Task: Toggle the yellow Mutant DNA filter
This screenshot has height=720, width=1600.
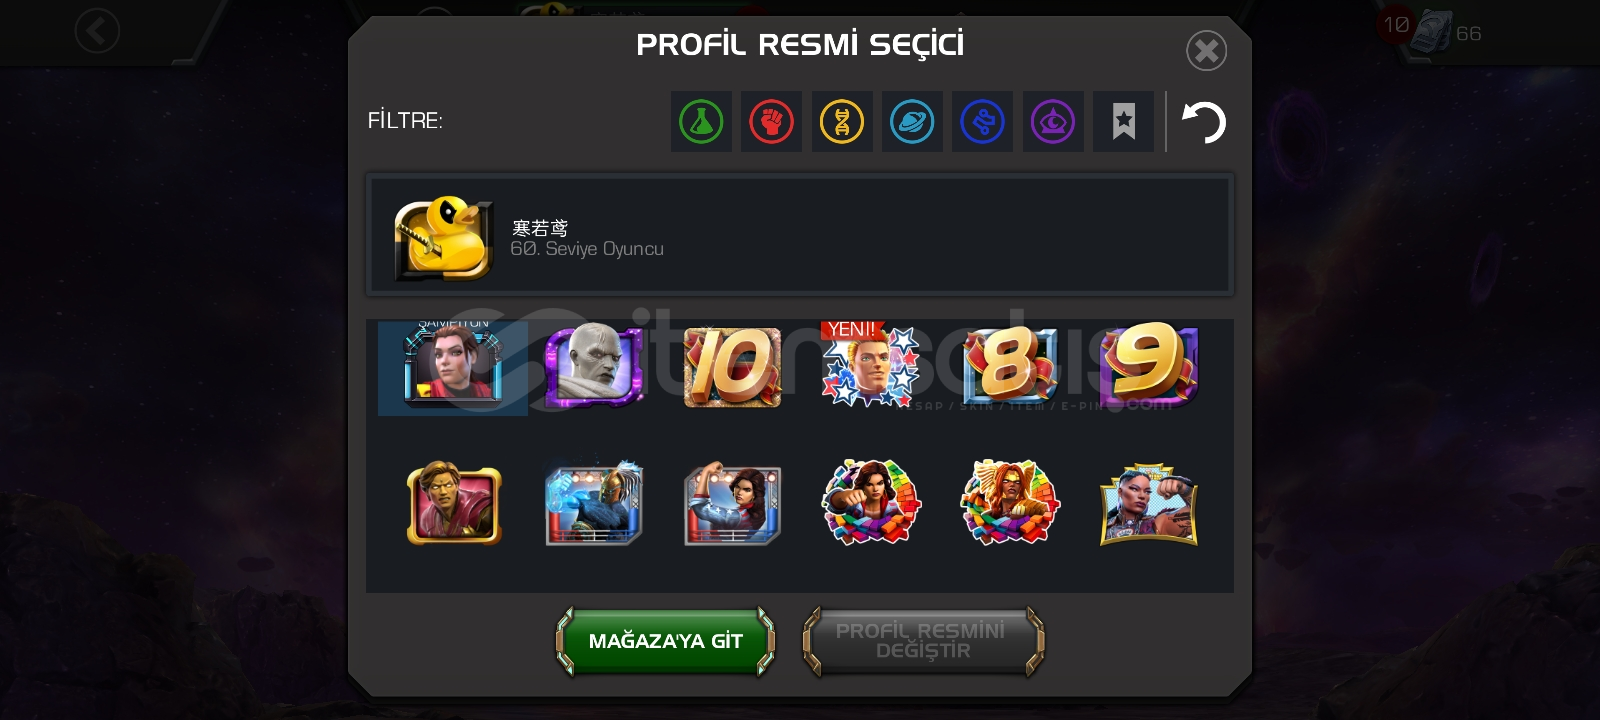Action: tap(842, 122)
